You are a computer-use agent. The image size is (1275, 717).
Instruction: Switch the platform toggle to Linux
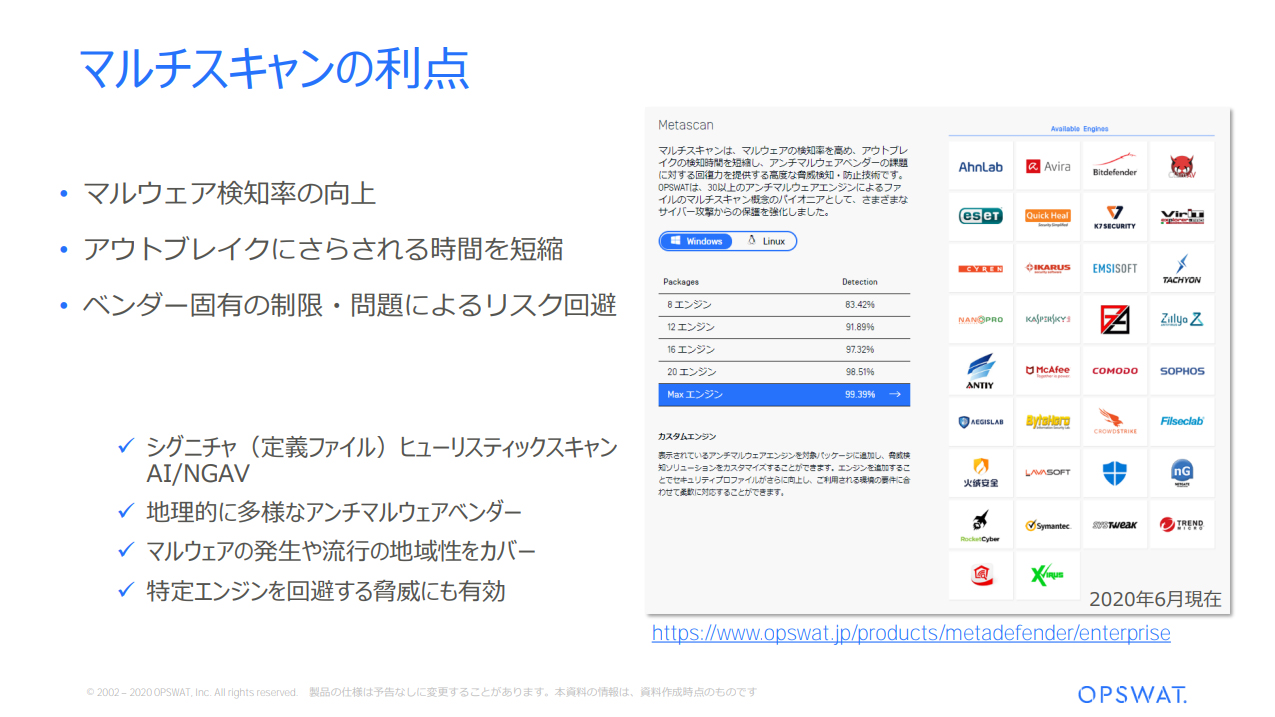[x=766, y=241]
